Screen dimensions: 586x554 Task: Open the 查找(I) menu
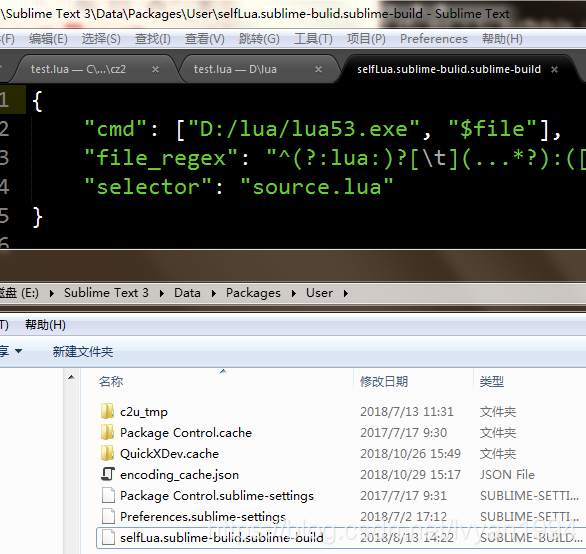click(152, 39)
